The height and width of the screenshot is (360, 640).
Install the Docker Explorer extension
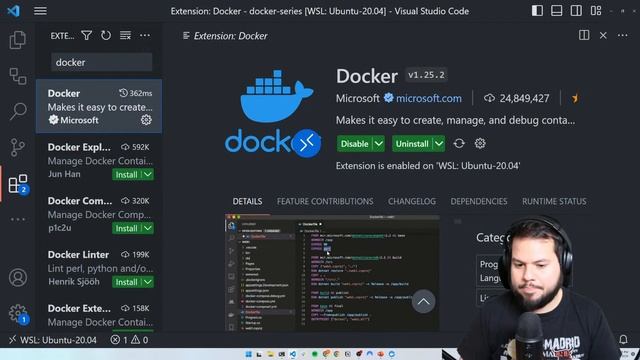127,174
